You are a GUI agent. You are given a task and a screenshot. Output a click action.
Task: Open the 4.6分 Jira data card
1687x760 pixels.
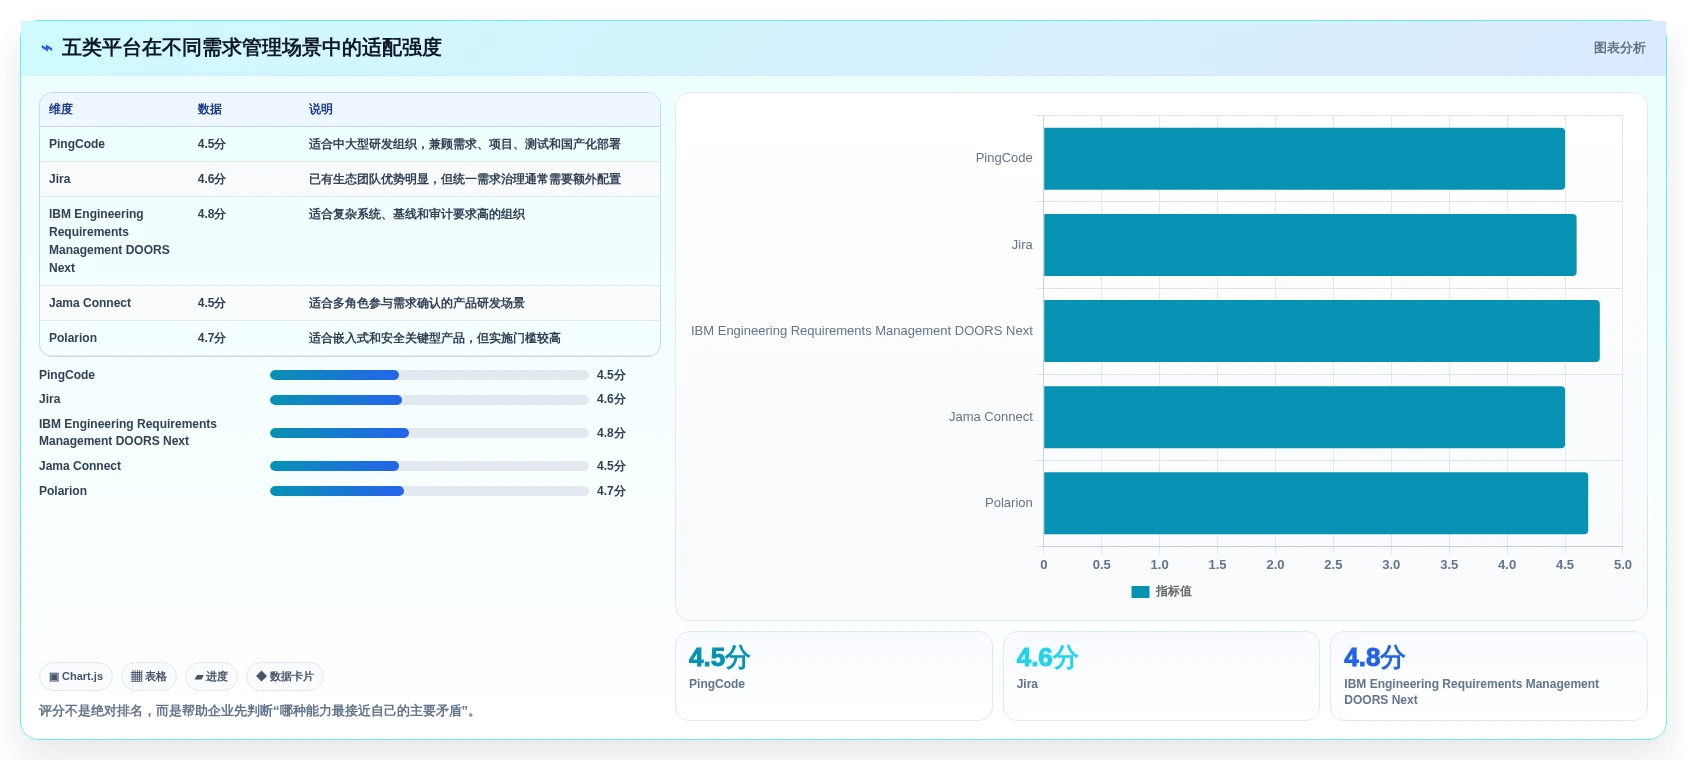(1161, 676)
